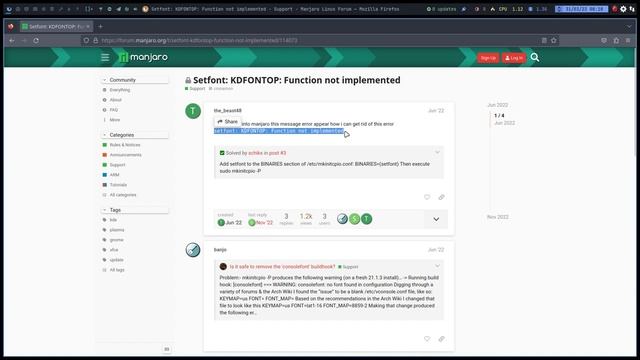Screen dimensions: 640x360
Task: Open new browser tab with plus
Action: (x=100, y=27)
